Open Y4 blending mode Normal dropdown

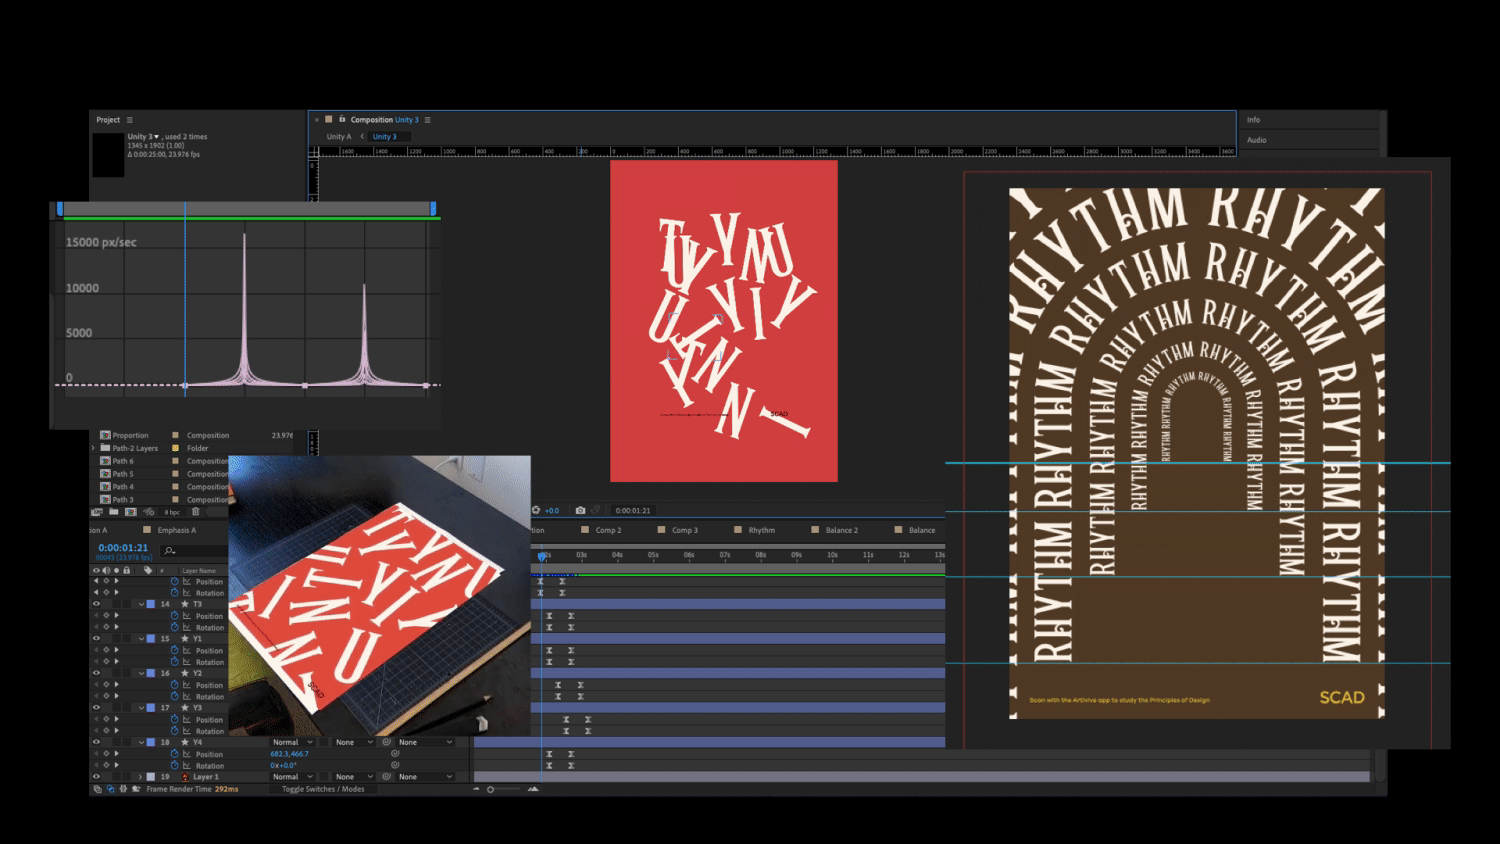coord(293,742)
